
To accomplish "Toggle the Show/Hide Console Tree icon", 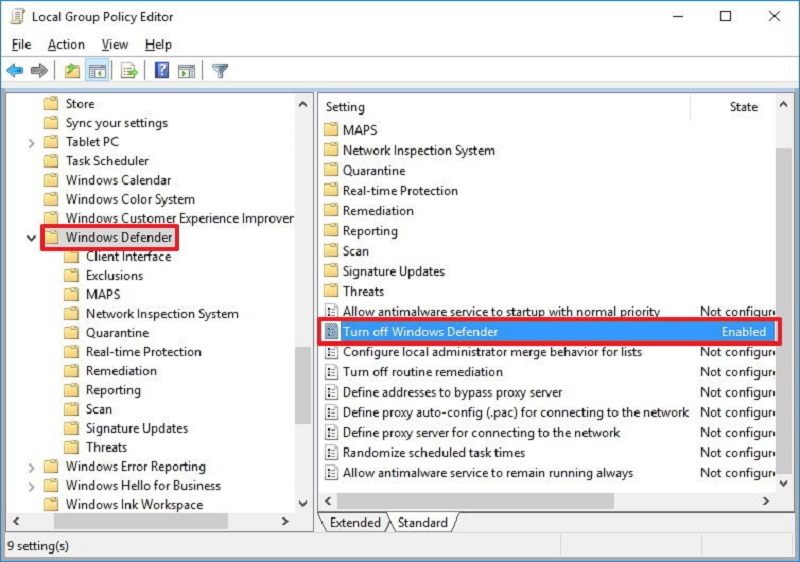I will pos(97,70).
